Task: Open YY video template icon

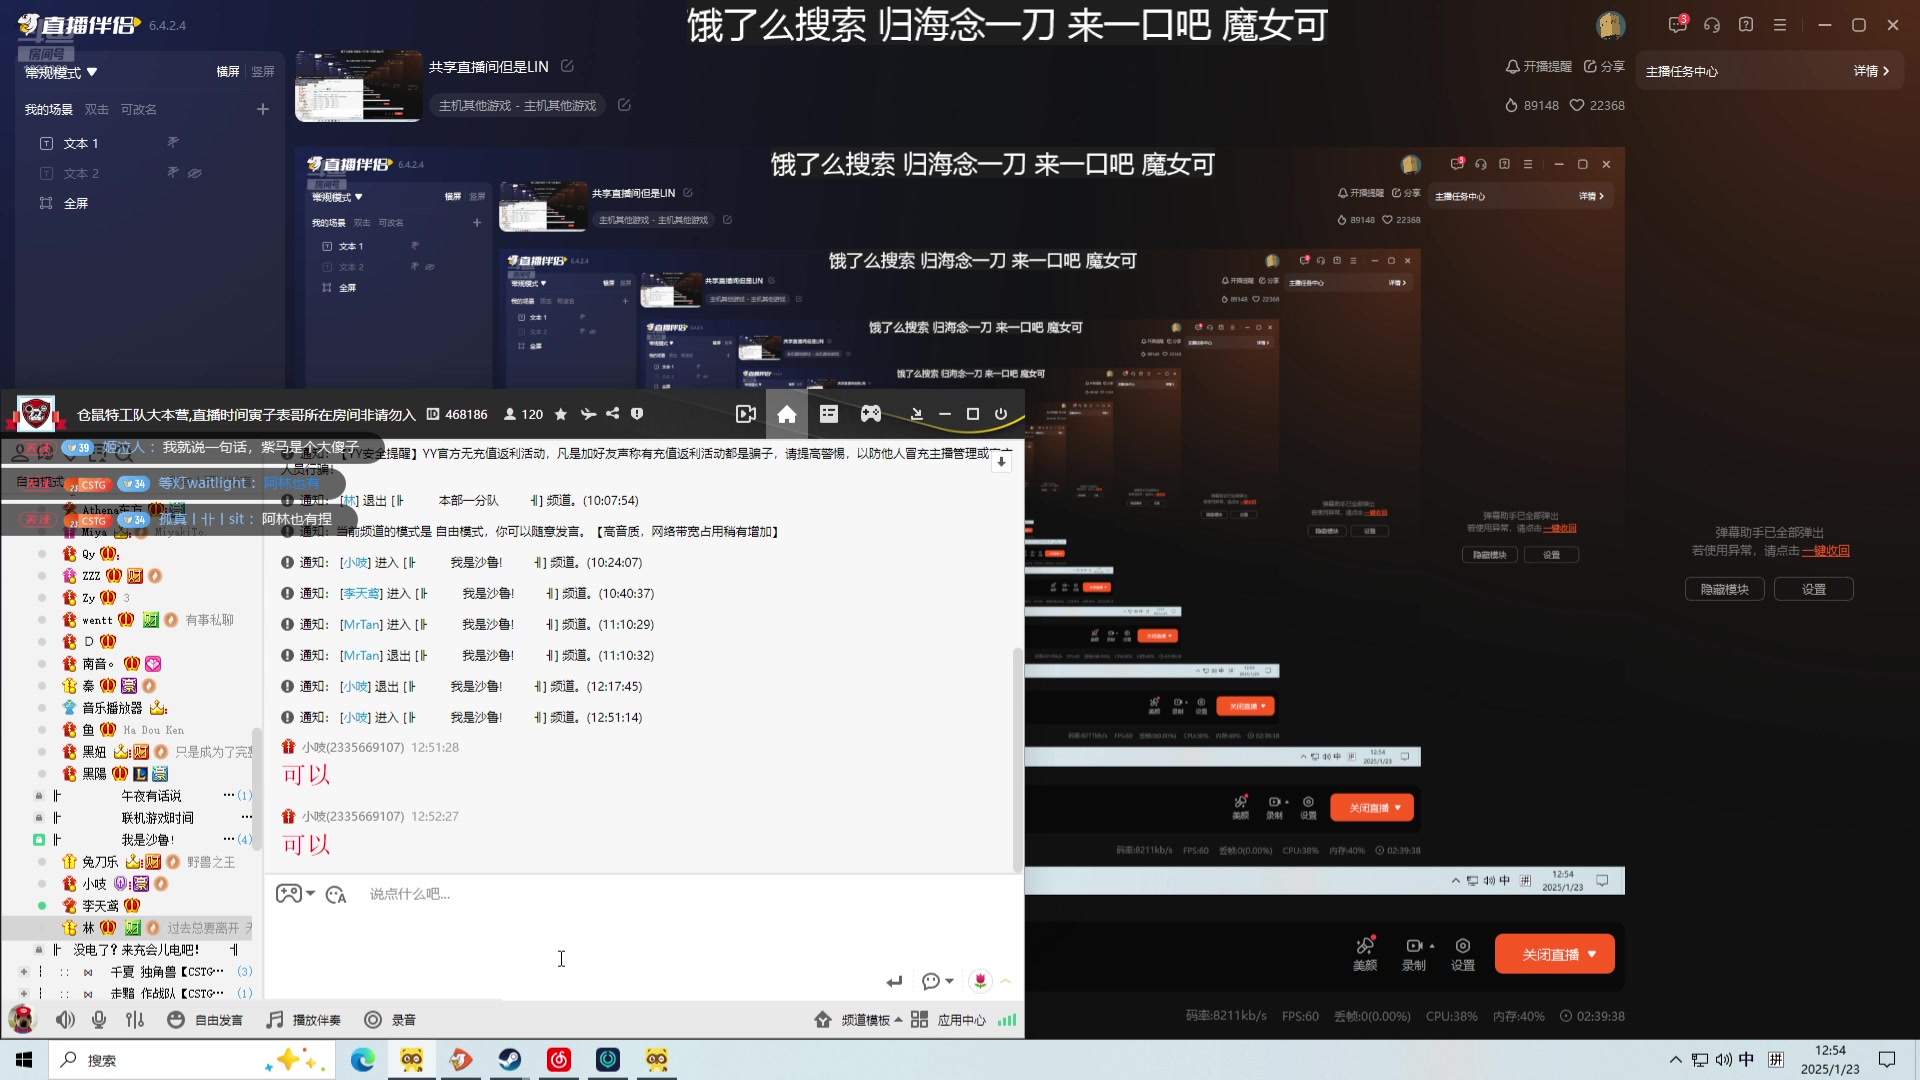Action: coord(746,414)
